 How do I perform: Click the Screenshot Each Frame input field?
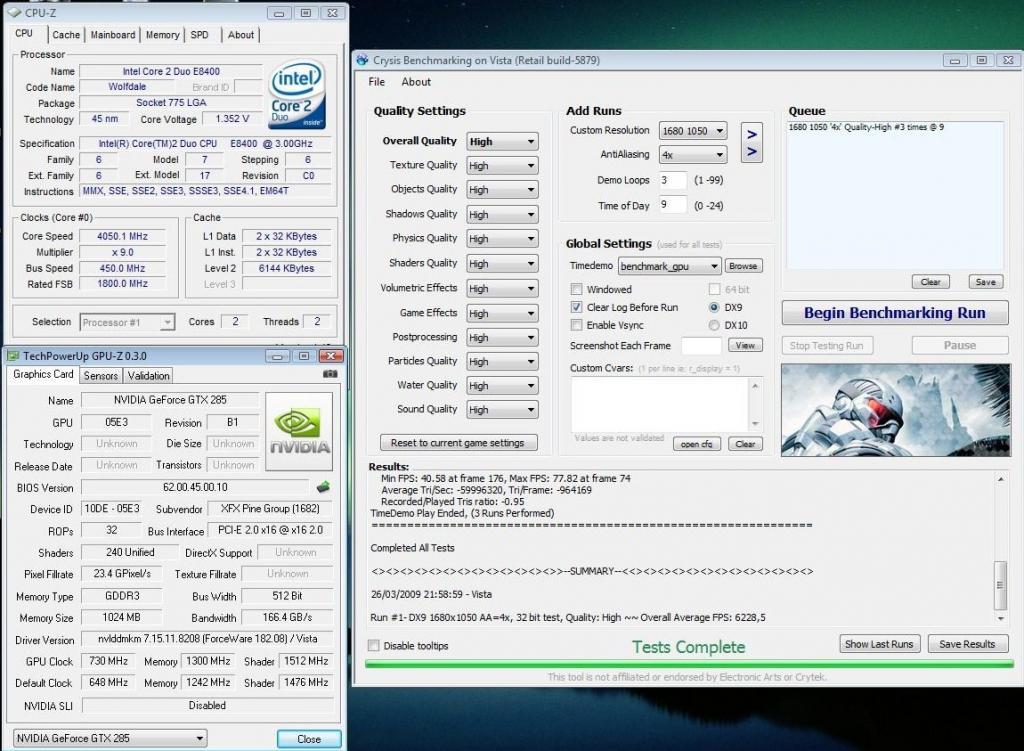(x=701, y=345)
